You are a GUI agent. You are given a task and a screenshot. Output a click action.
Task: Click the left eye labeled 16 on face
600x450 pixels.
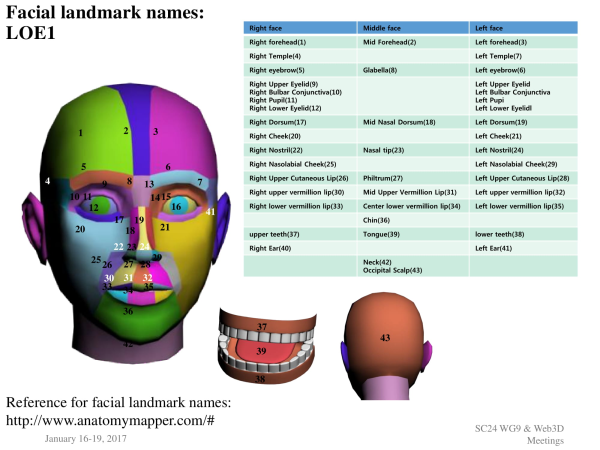177,206
